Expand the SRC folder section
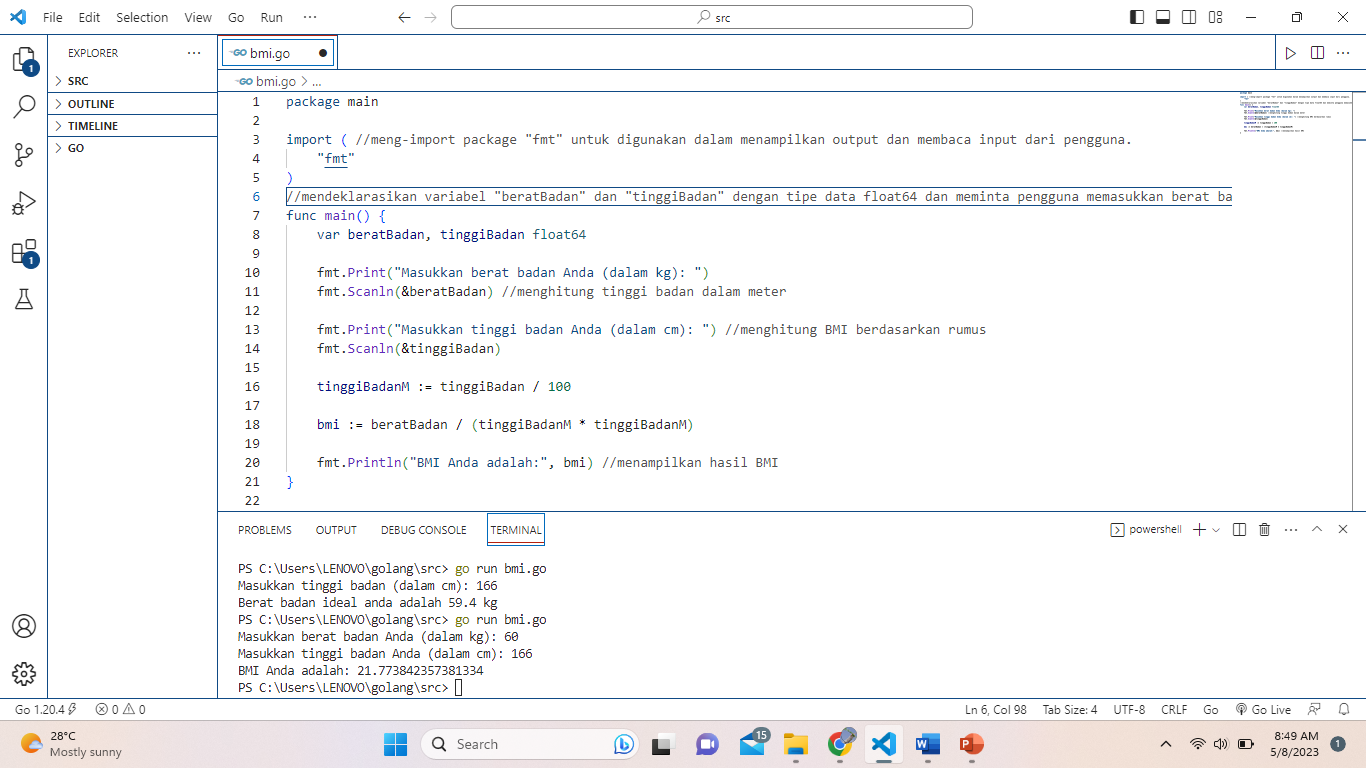 point(132,81)
